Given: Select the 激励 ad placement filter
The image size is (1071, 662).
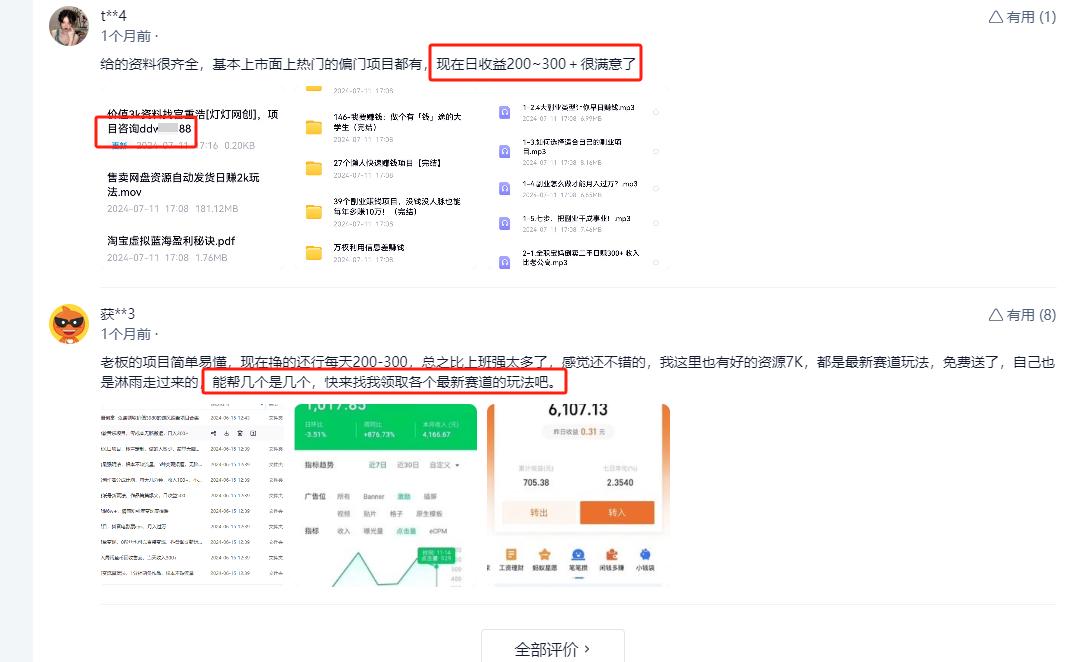Looking at the screenshot, I should (405, 496).
